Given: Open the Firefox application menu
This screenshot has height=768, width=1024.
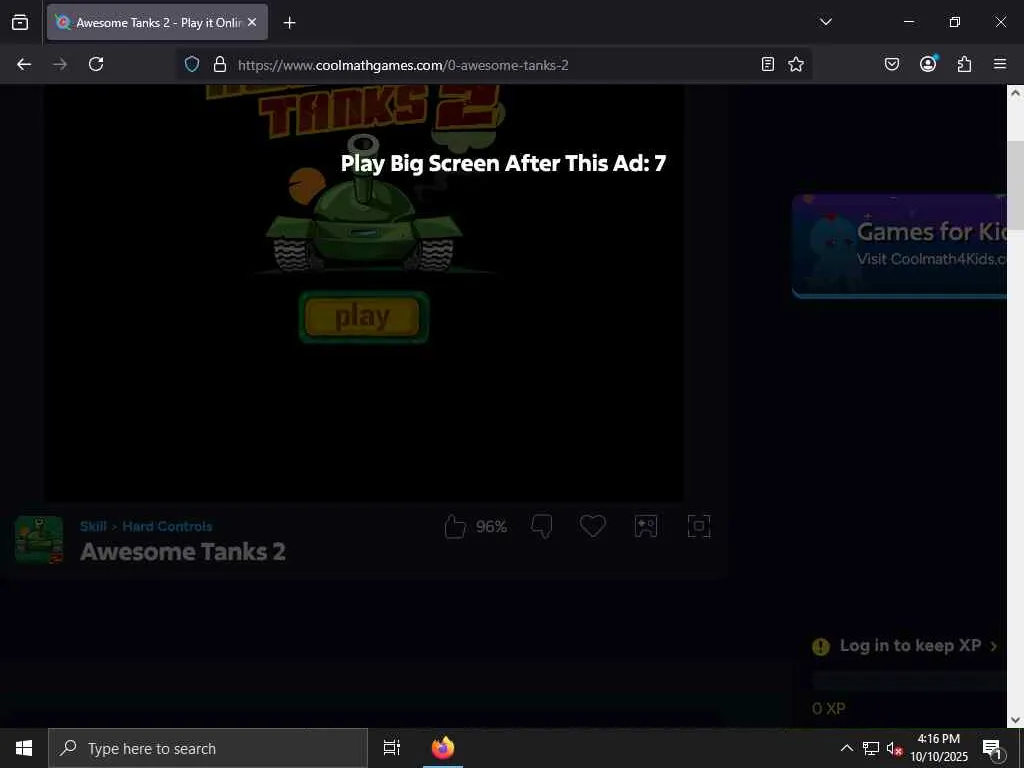Looking at the screenshot, I should [1000, 64].
